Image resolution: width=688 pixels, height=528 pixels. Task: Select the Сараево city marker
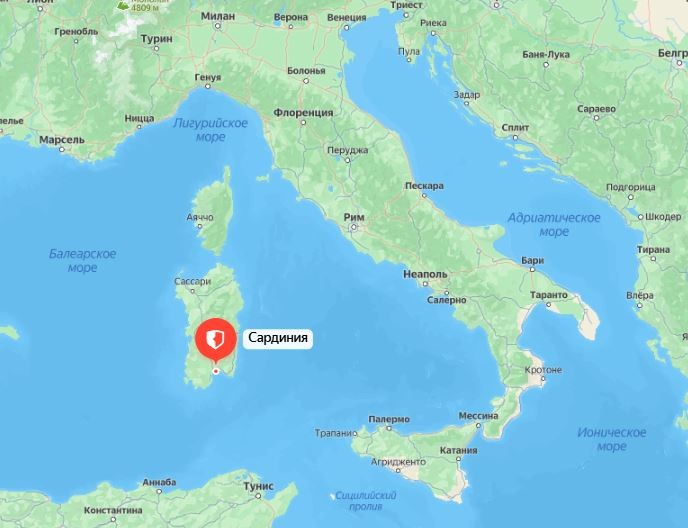click(x=596, y=118)
